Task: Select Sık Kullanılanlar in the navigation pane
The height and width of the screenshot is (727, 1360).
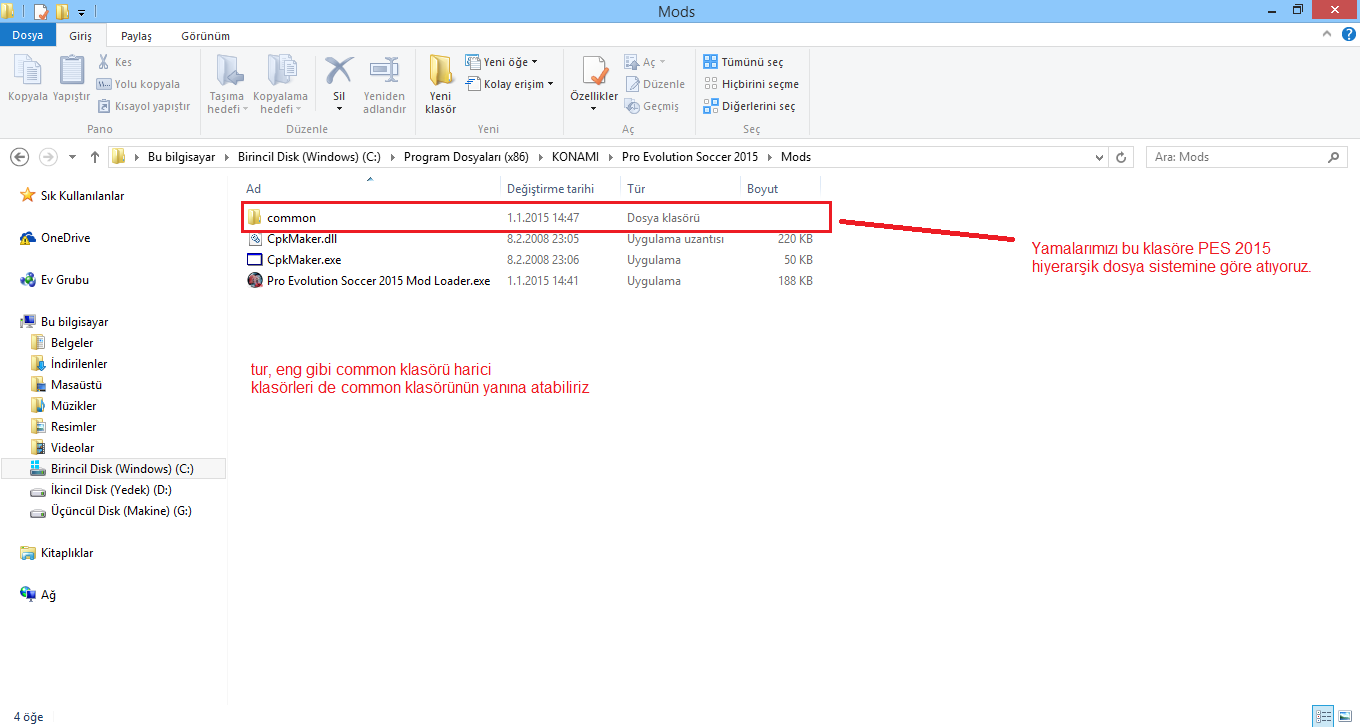Action: 72,196
